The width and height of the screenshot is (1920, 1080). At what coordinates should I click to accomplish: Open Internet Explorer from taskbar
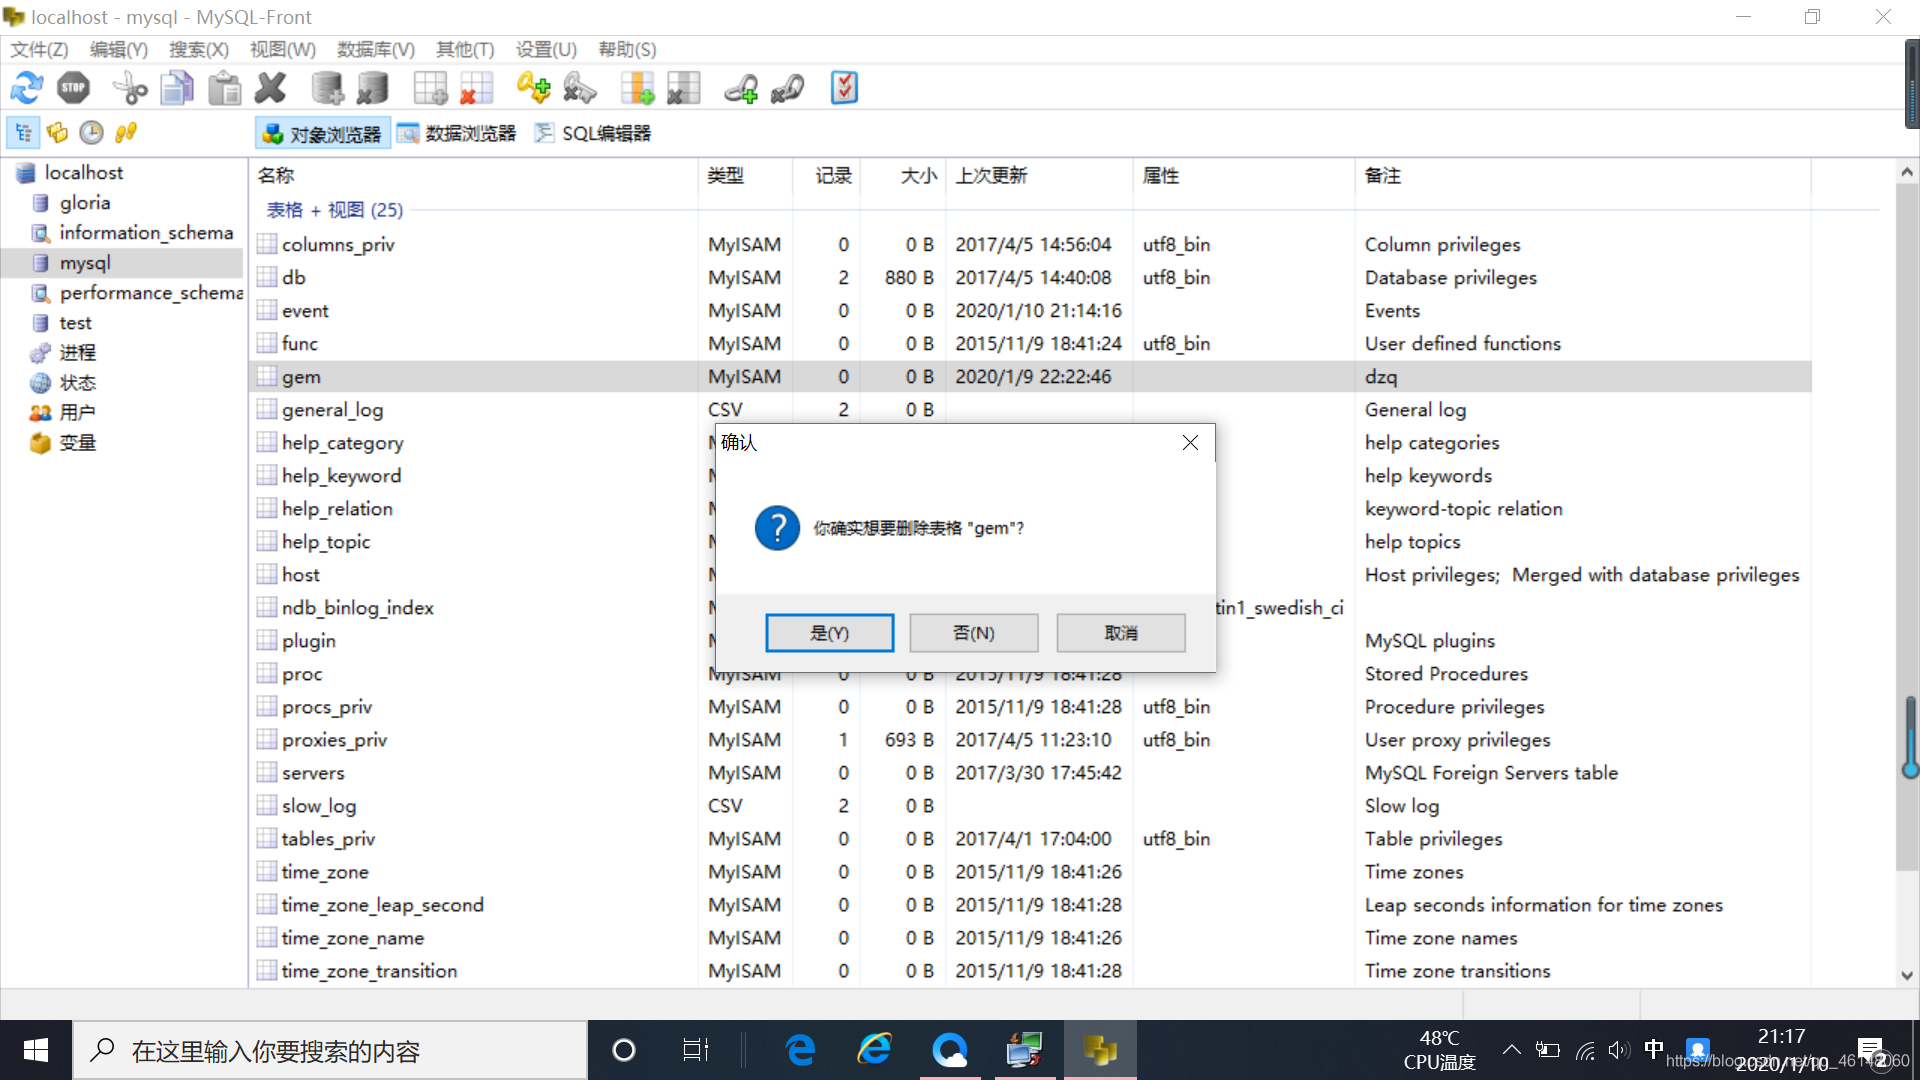coord(875,1050)
